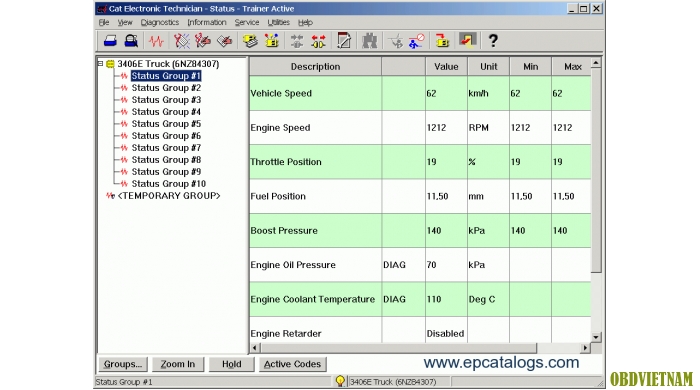Image resolution: width=700 pixels, height=390 pixels.
Task: Open the binoculars search icon
Action: [x=369, y=41]
